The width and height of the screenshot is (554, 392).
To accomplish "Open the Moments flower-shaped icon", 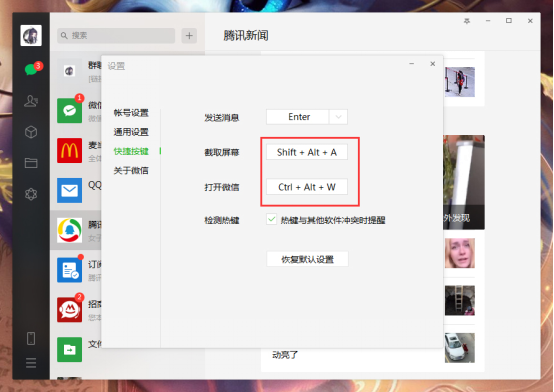I will point(31,194).
